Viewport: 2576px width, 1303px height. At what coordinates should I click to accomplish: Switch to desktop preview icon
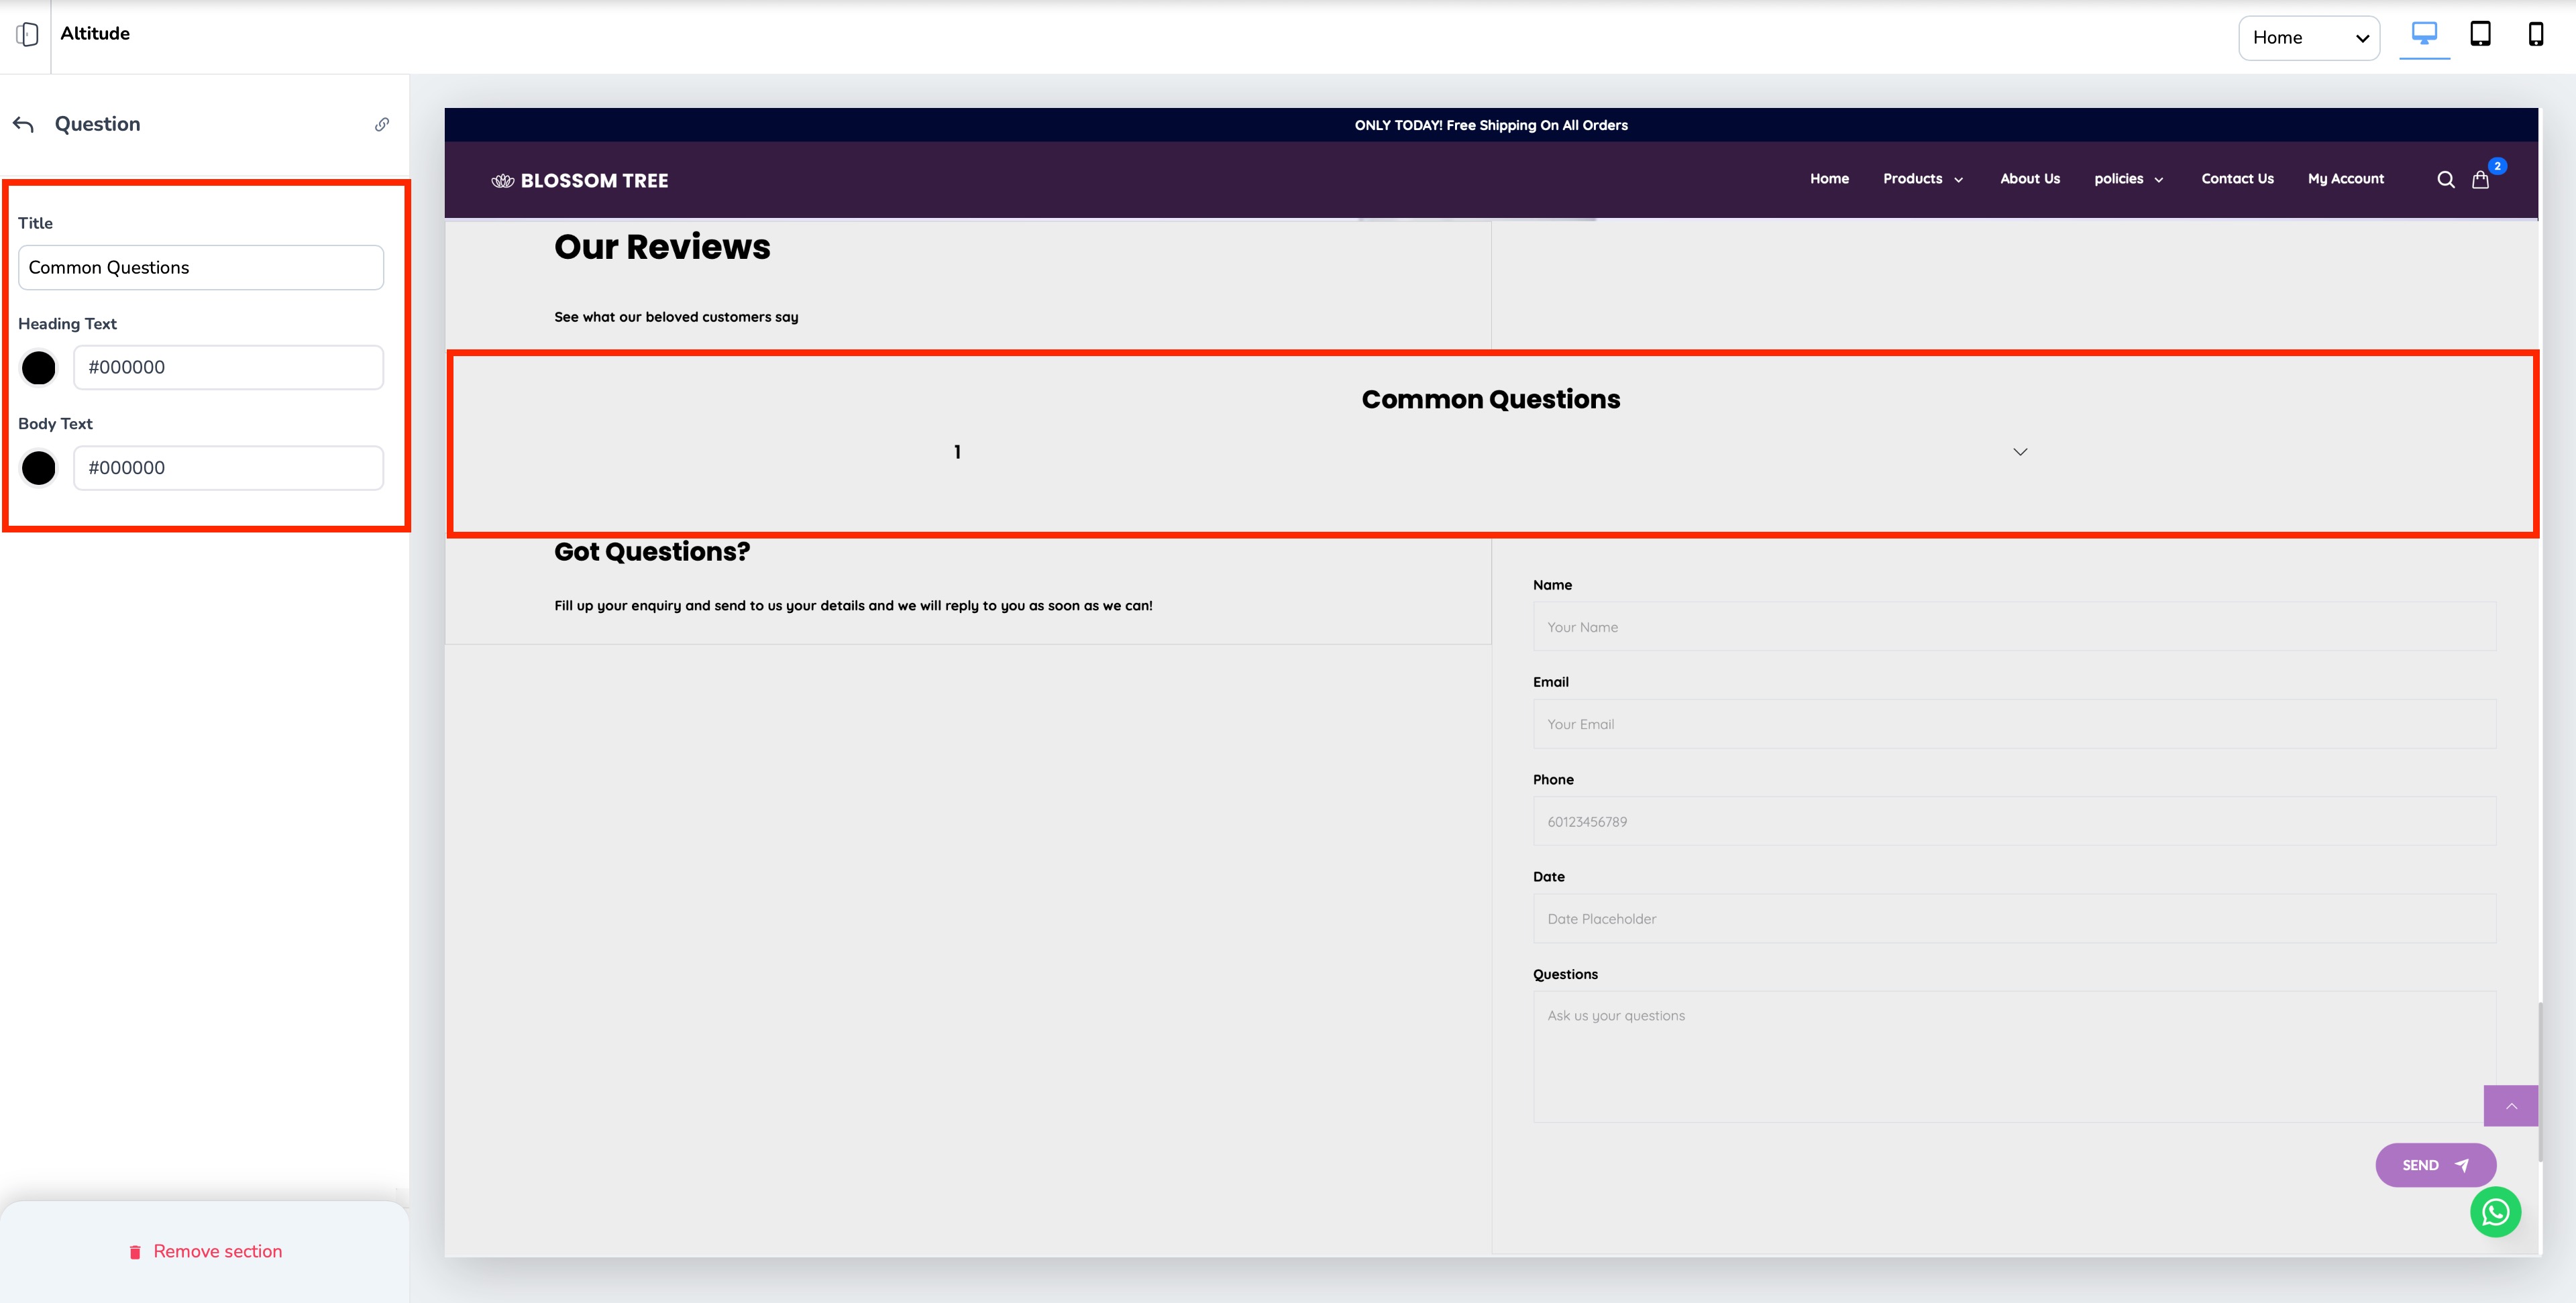2424,34
